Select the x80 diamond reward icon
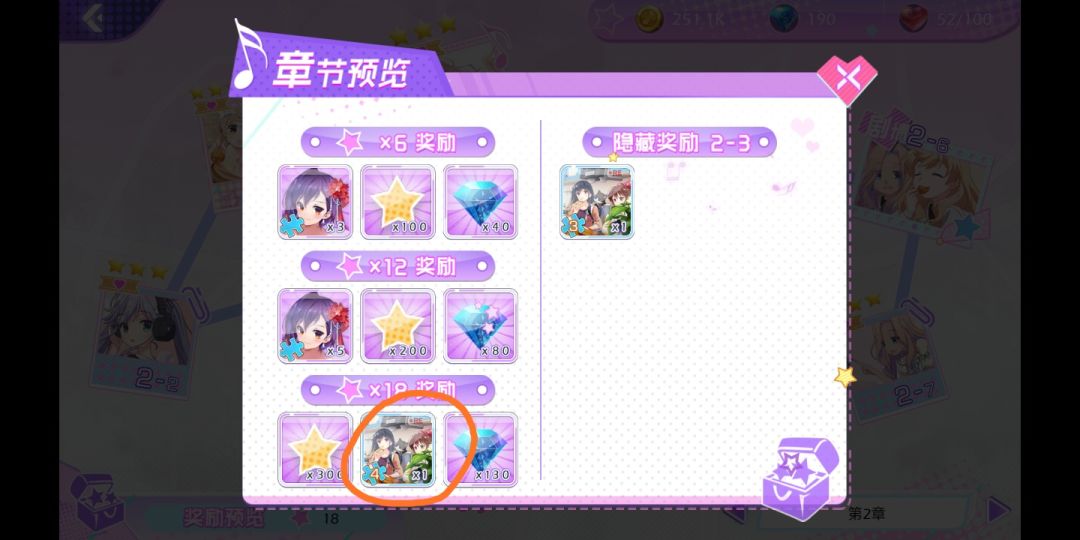This screenshot has height=540, width=1080. pyautogui.click(x=480, y=326)
